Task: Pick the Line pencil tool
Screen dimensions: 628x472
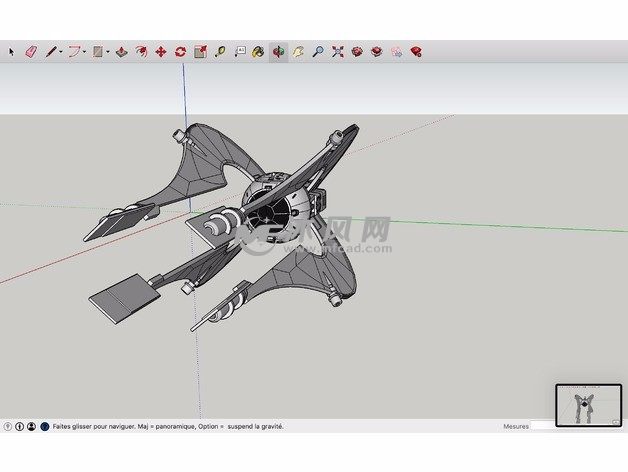Action: pos(50,51)
